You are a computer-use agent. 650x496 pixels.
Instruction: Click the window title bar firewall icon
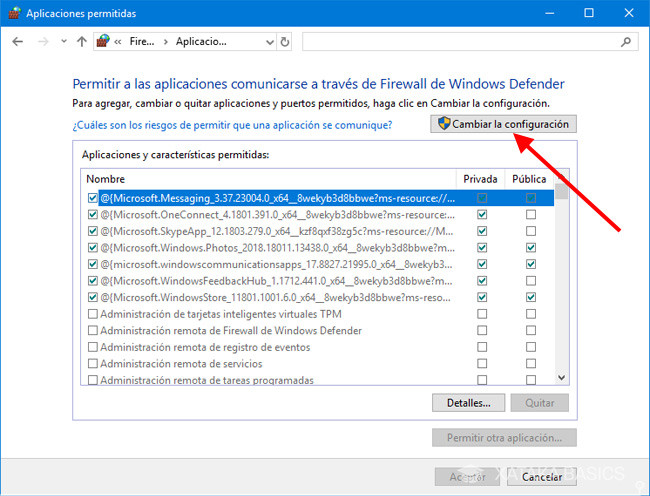pos(14,13)
